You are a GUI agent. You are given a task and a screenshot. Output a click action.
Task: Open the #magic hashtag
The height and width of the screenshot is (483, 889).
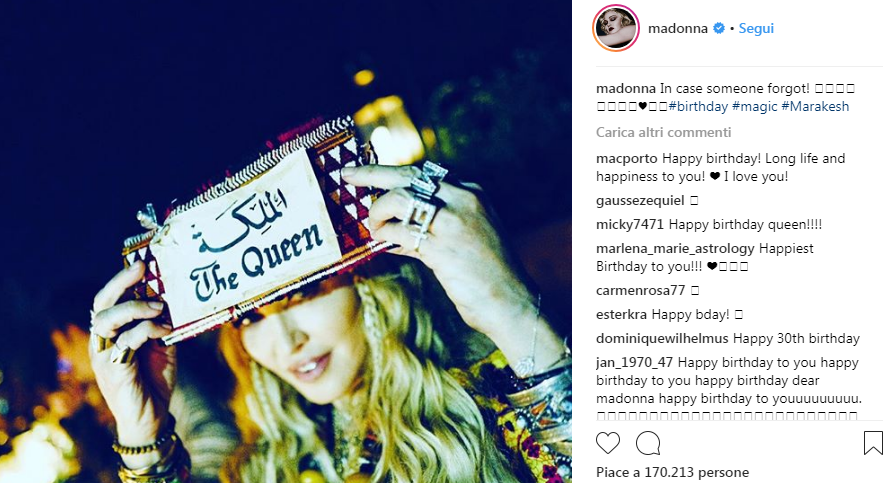(x=755, y=106)
